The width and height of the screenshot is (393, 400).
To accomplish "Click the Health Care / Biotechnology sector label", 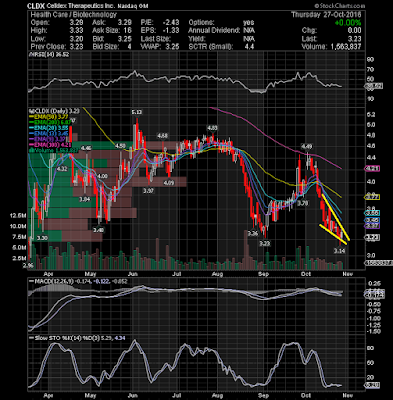I will click(74, 15).
